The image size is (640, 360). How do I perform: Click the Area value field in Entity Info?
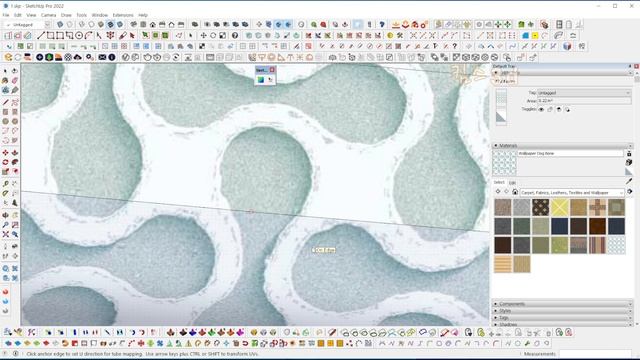[584, 100]
